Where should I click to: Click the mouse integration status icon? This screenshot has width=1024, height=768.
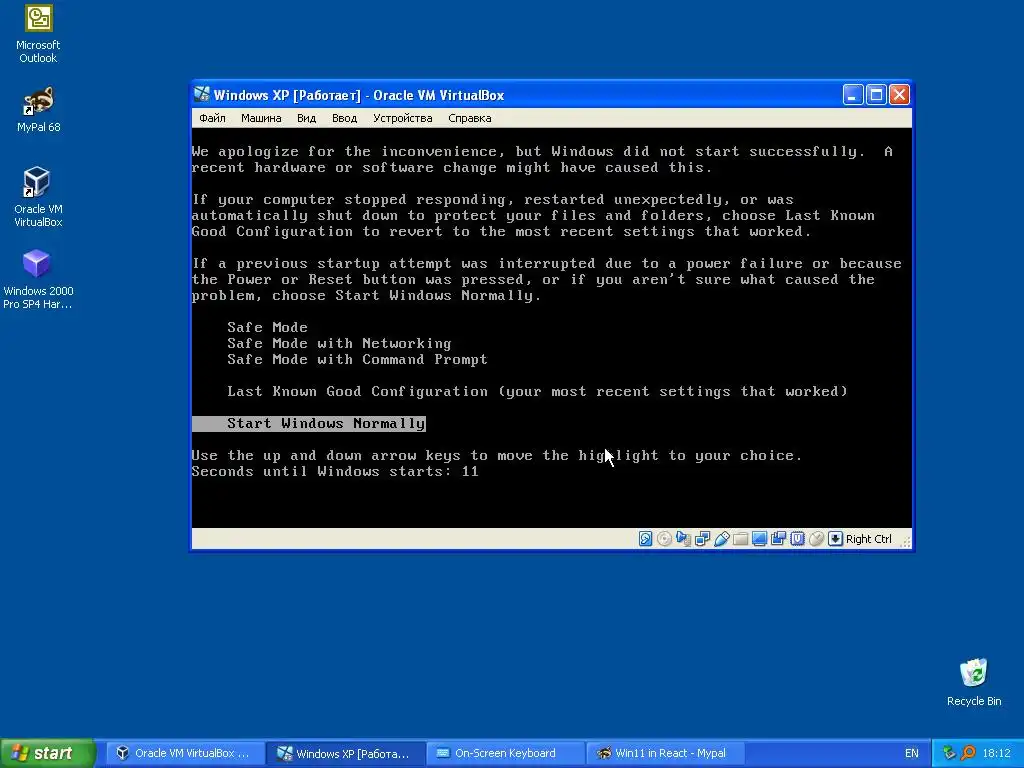[816, 539]
